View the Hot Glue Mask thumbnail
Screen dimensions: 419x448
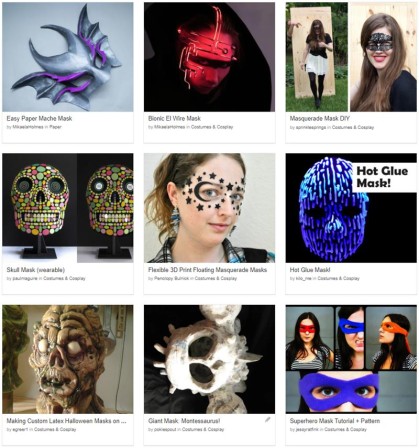click(351, 208)
